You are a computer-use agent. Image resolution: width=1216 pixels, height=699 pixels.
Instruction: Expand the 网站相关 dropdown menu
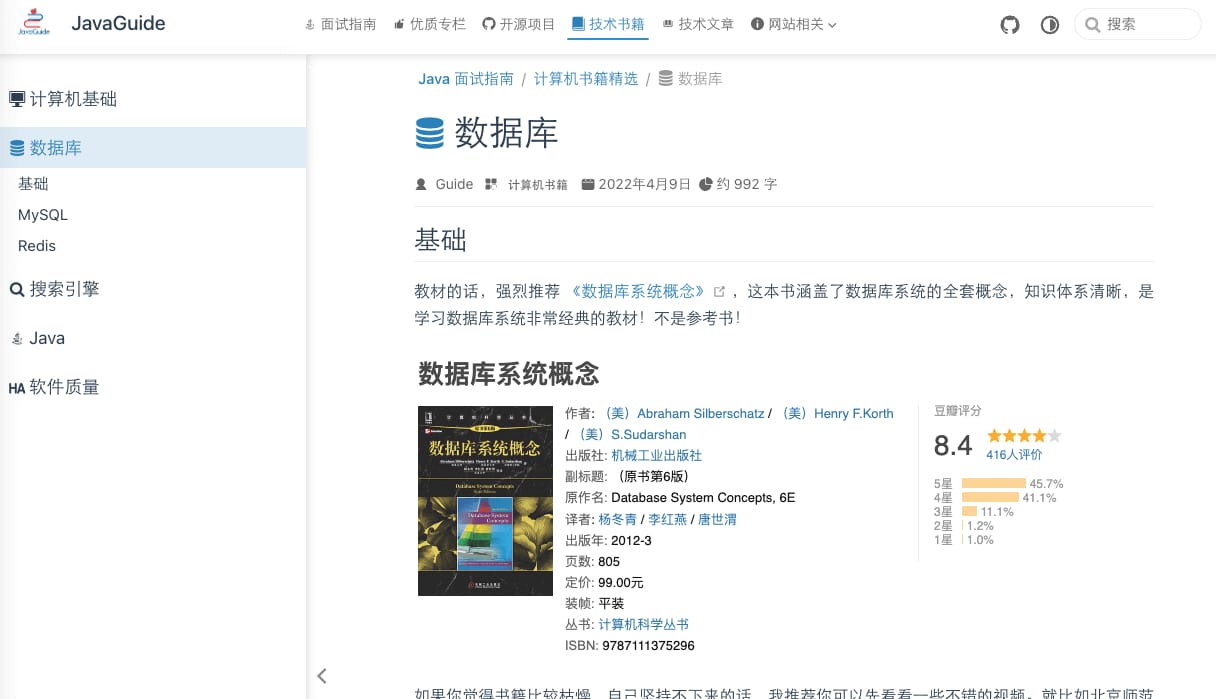point(794,24)
